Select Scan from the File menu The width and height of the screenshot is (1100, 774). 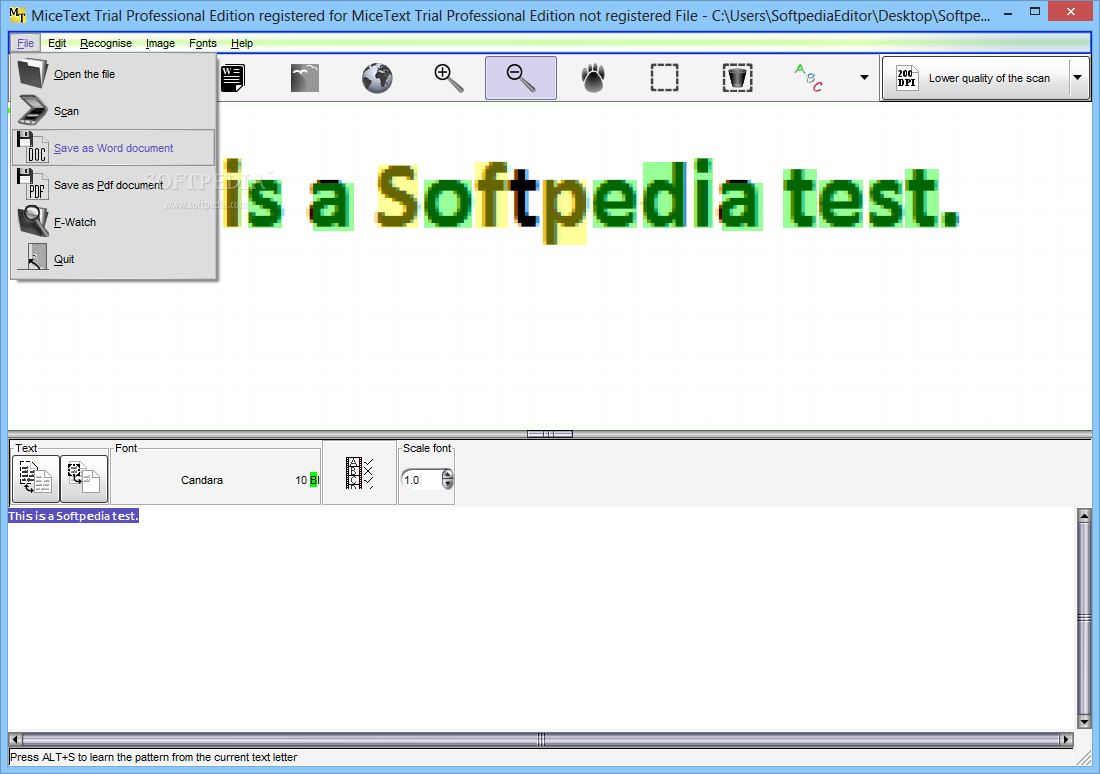[114, 111]
